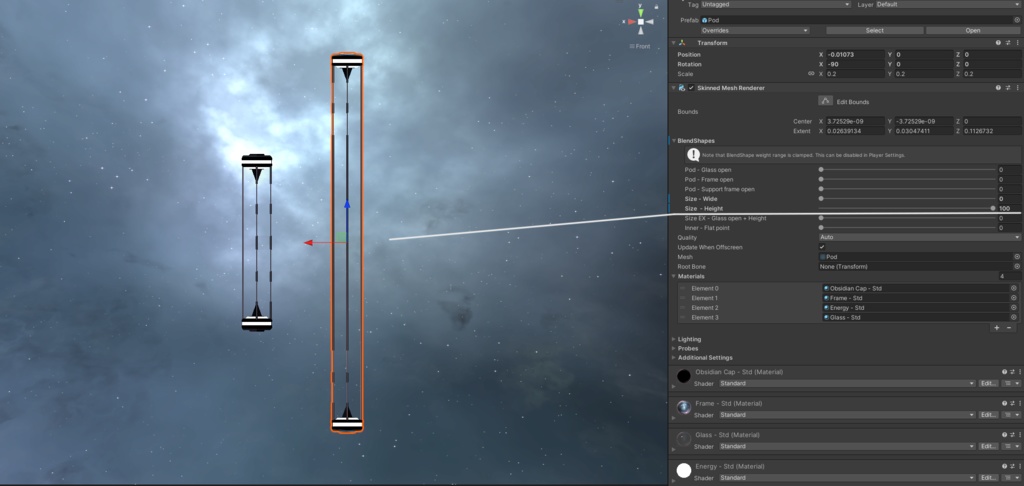Open object picker for Energy - Std element
The image size is (1024, 486).
1014,308
